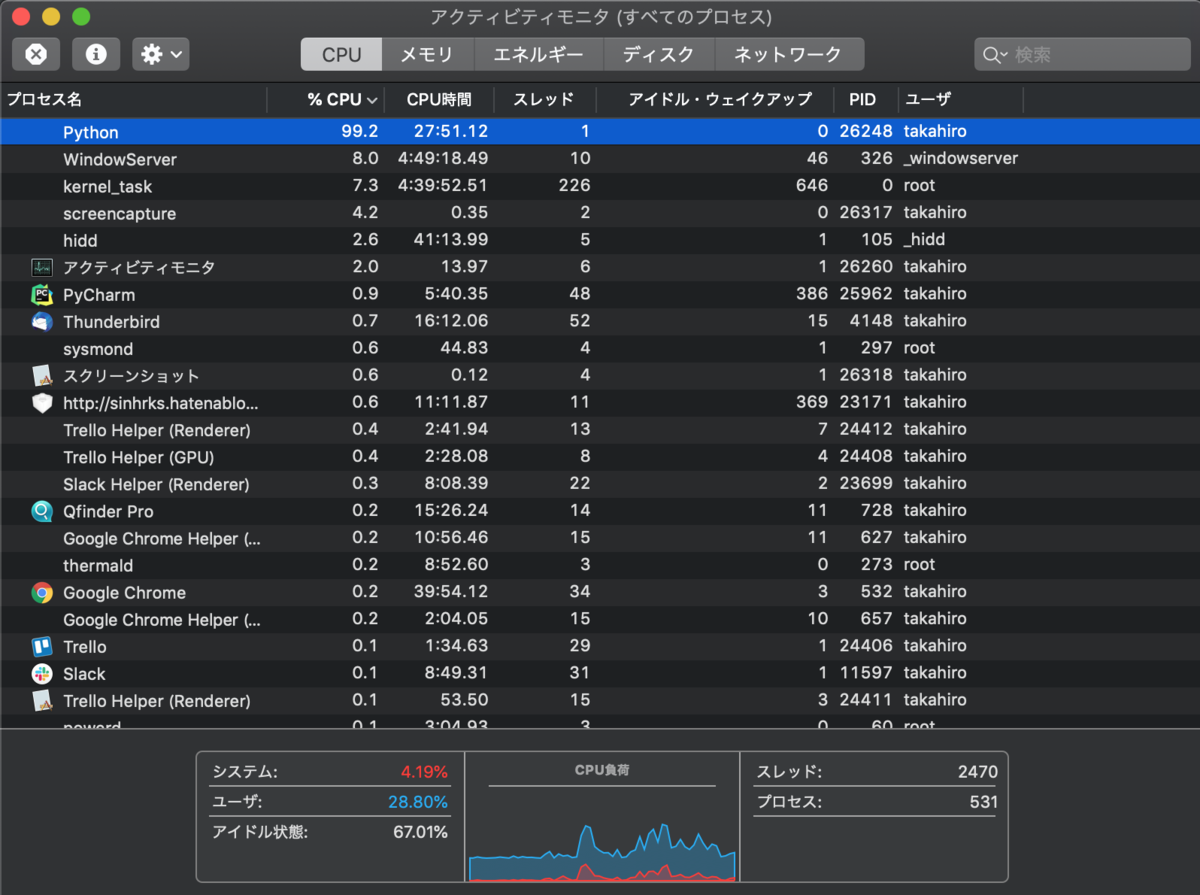Click the 検索 search field
Screen dimensions: 1200x895
pos(1081,54)
